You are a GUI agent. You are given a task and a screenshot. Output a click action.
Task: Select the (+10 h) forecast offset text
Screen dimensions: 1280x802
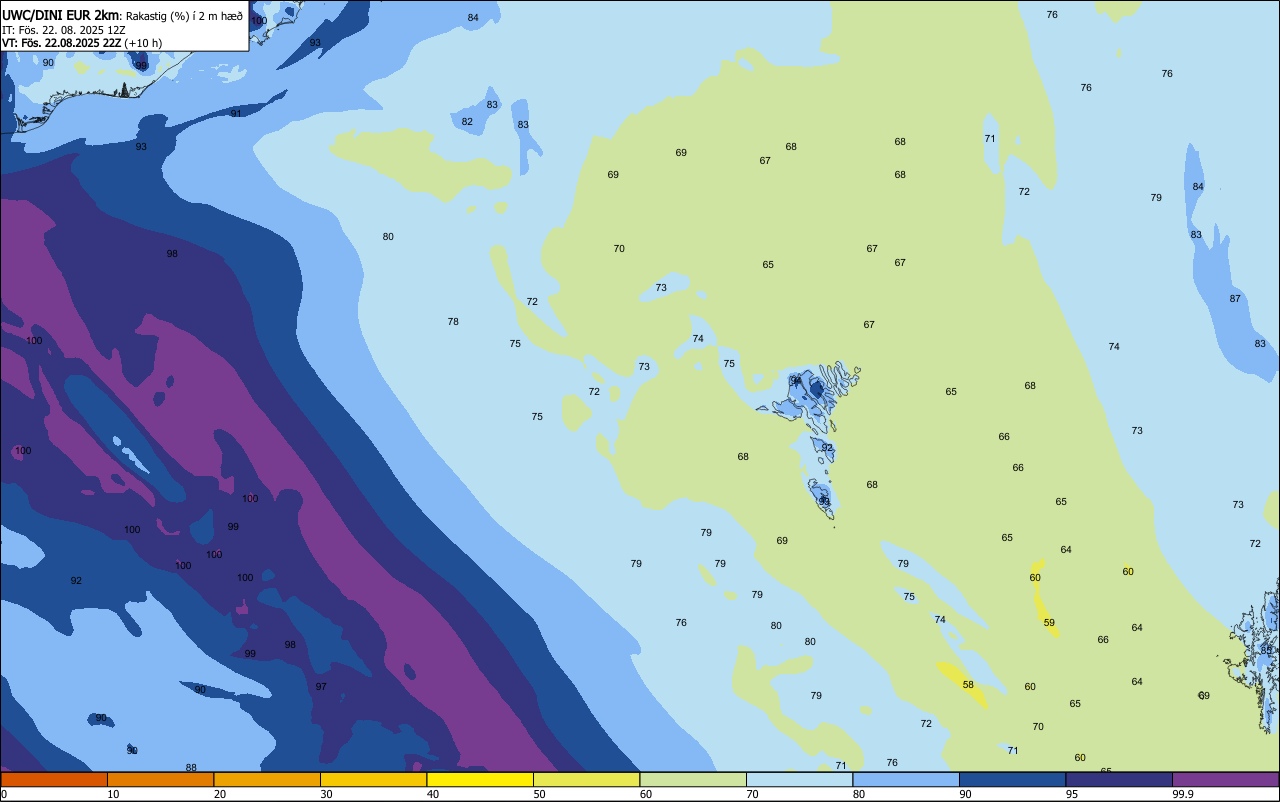(x=143, y=43)
